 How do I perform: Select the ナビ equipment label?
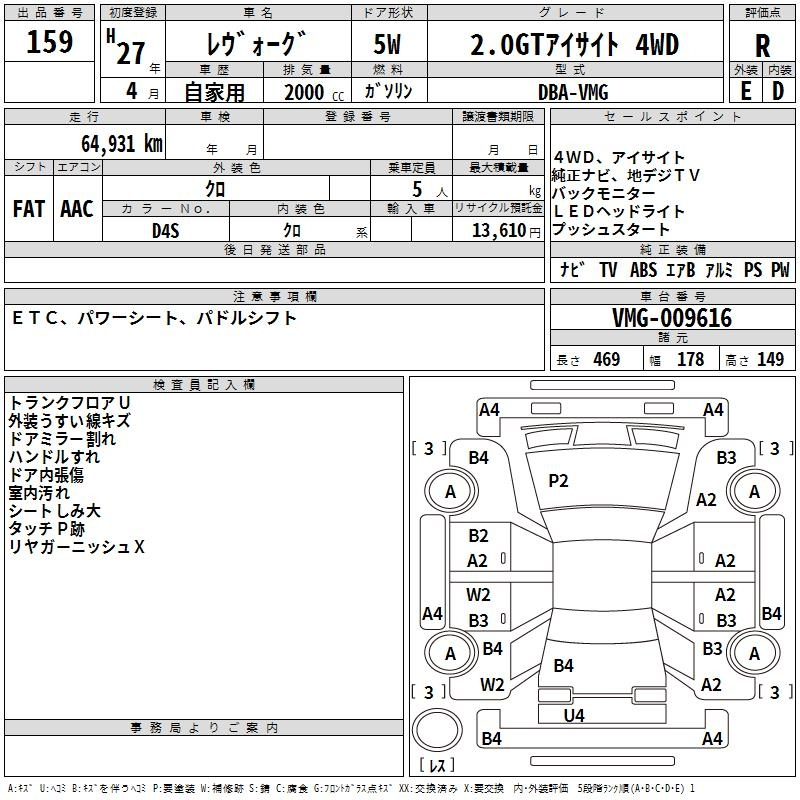point(572,270)
